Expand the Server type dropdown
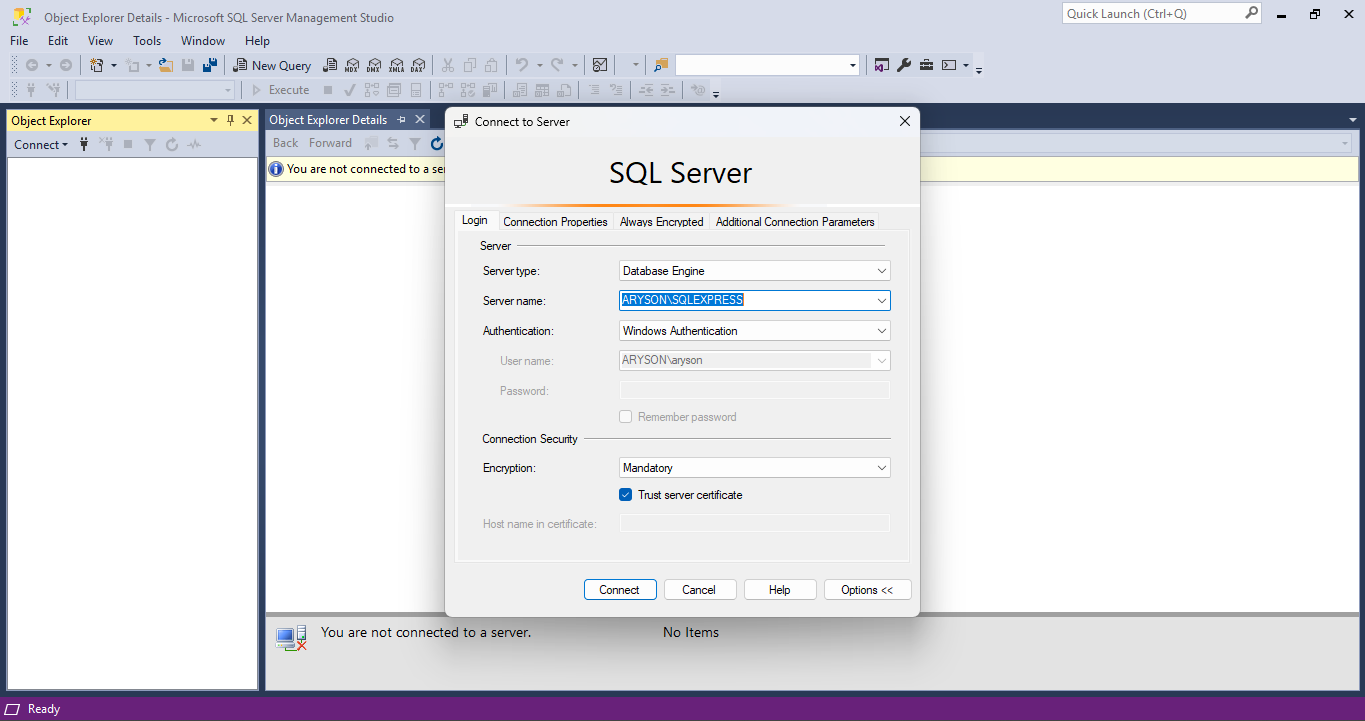The image size is (1365, 721). (881, 271)
